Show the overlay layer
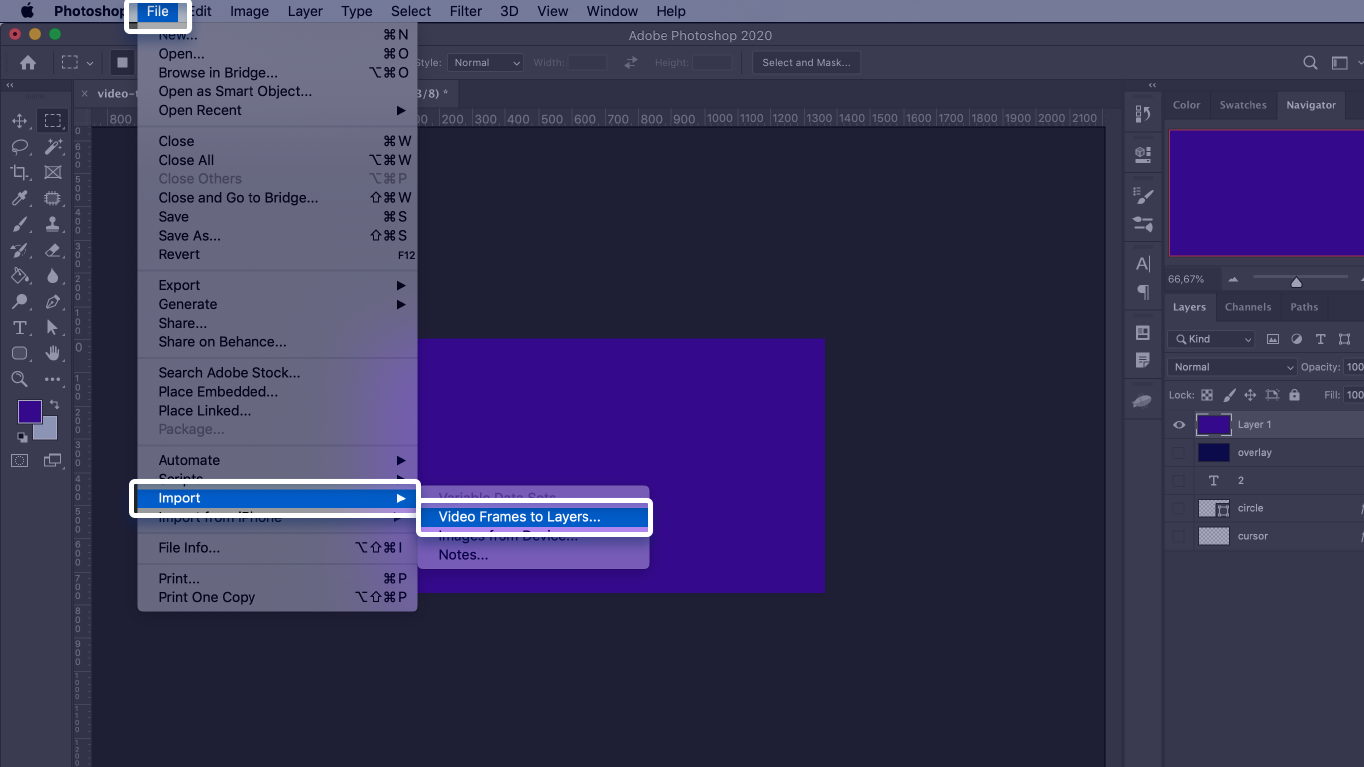This screenshot has width=1364, height=767. click(1179, 453)
